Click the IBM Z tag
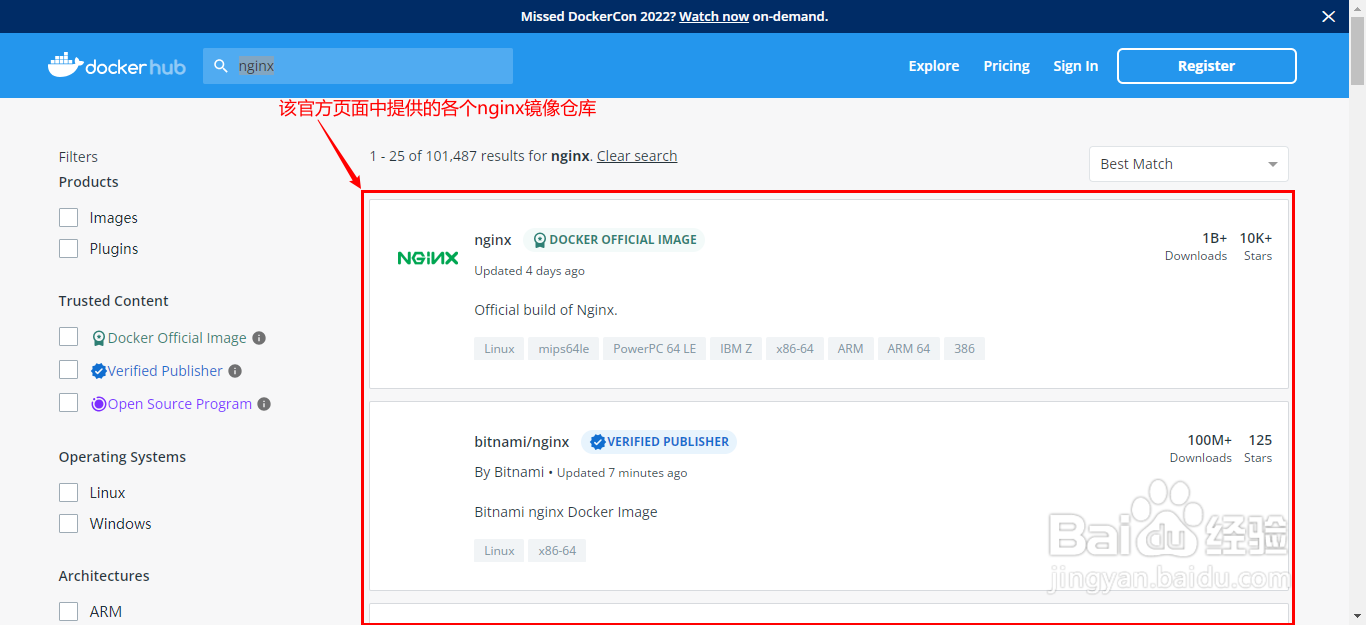Image resolution: width=1366 pixels, height=625 pixels. coord(736,349)
